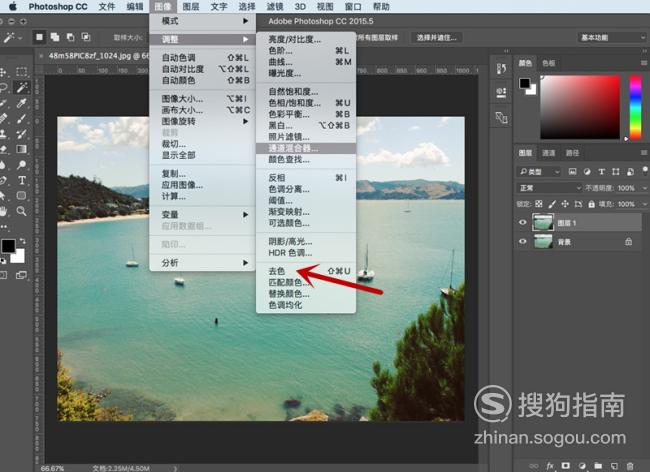The width and height of the screenshot is (650, 472).
Task: Open 基本功能 workspace dropdown
Action: [x=611, y=37]
